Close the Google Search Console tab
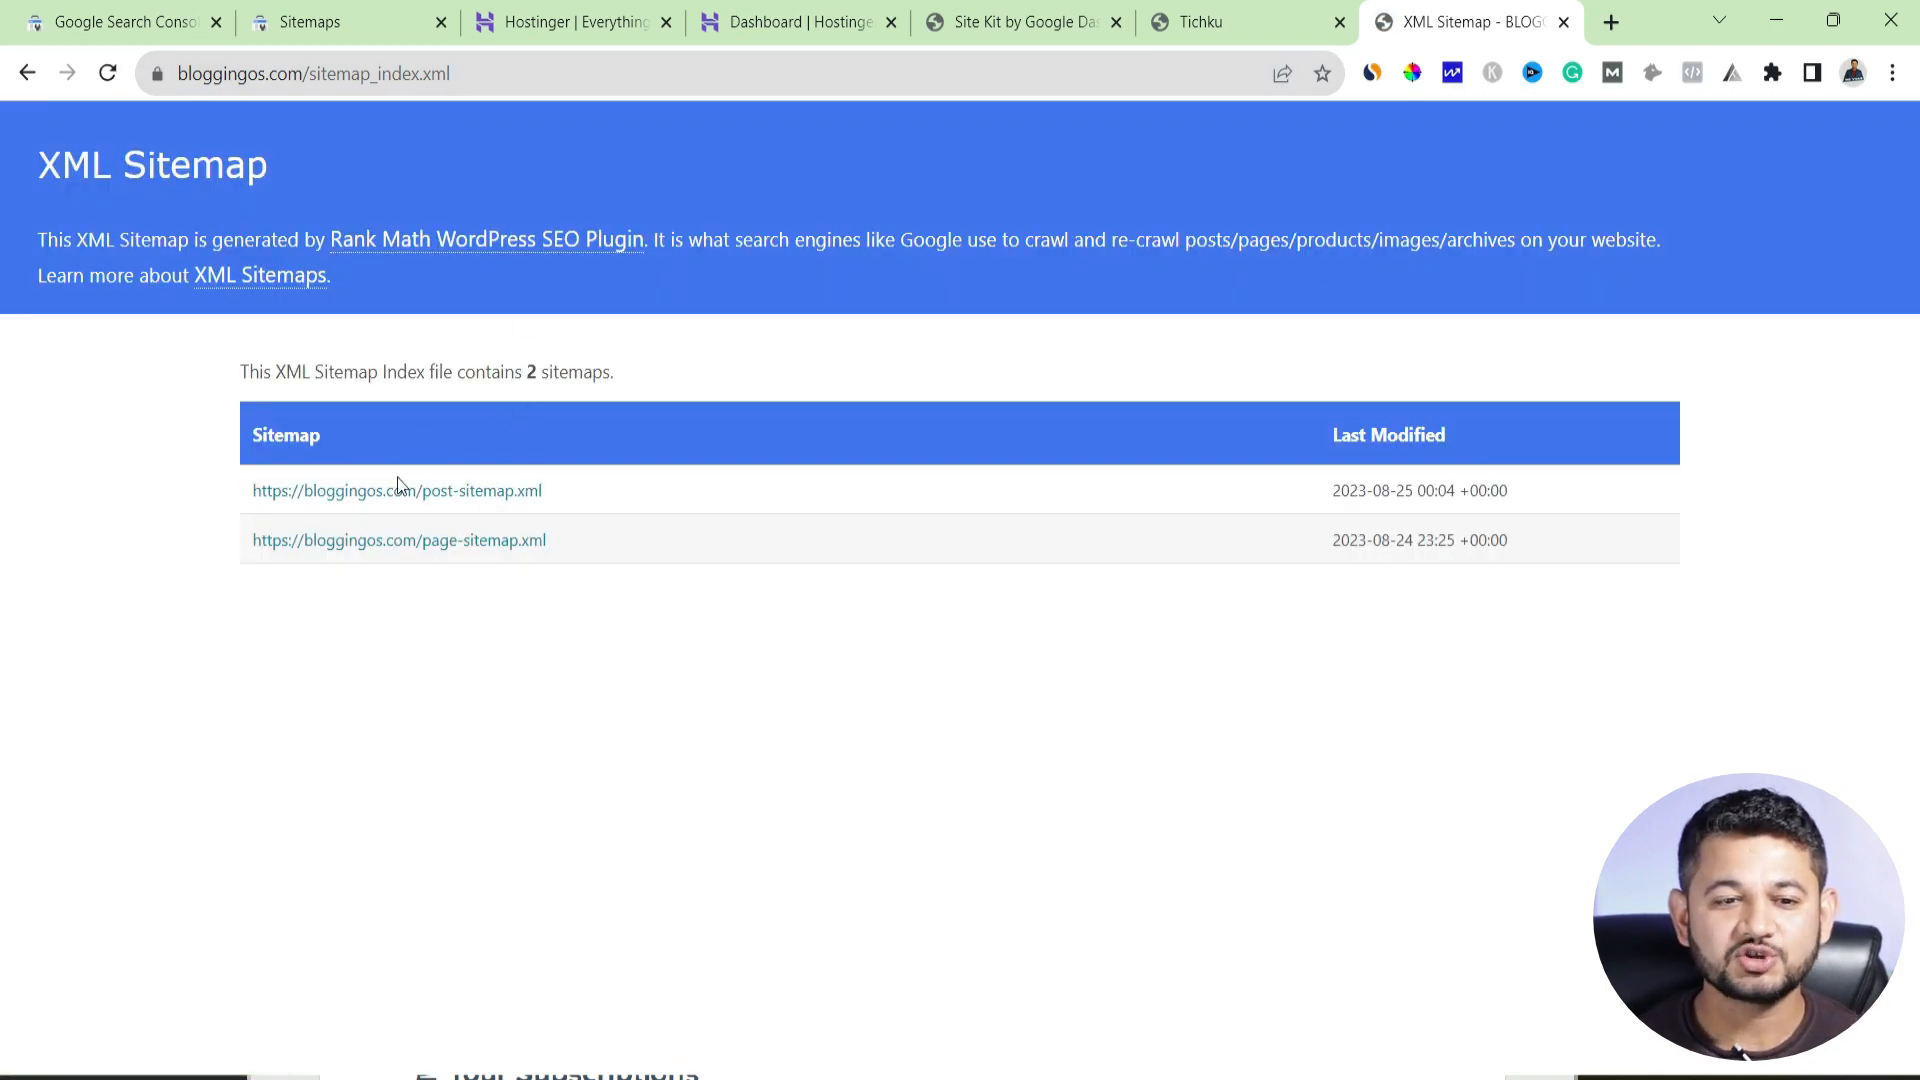The width and height of the screenshot is (1920, 1080). [x=216, y=22]
